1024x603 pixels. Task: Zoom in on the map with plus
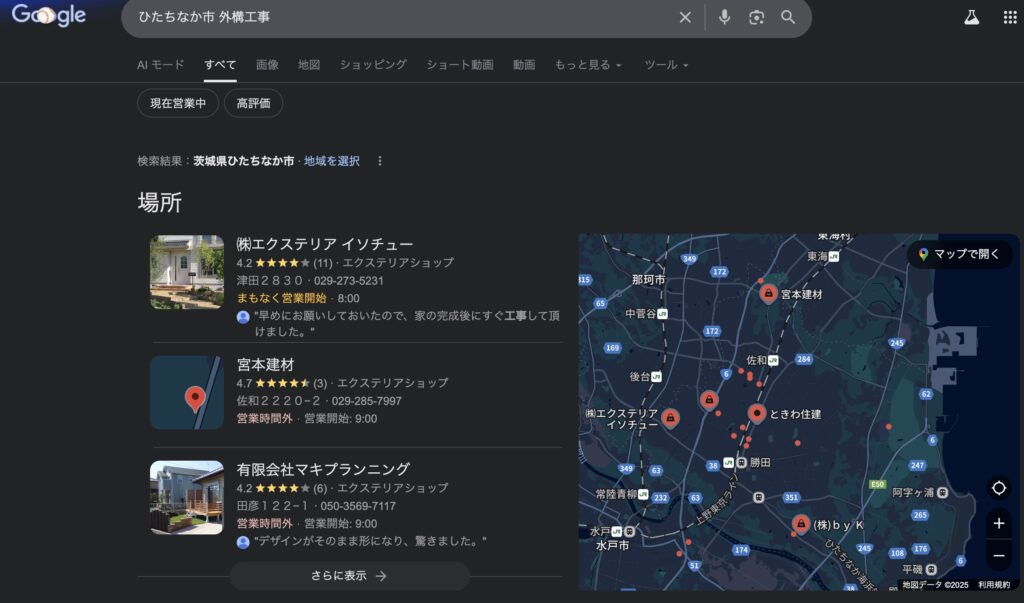click(999, 523)
